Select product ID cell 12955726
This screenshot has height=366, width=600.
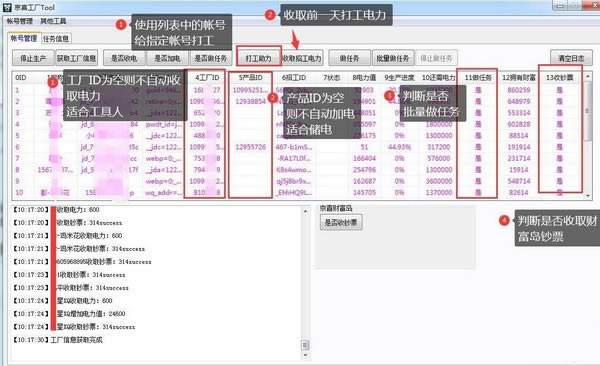point(251,147)
